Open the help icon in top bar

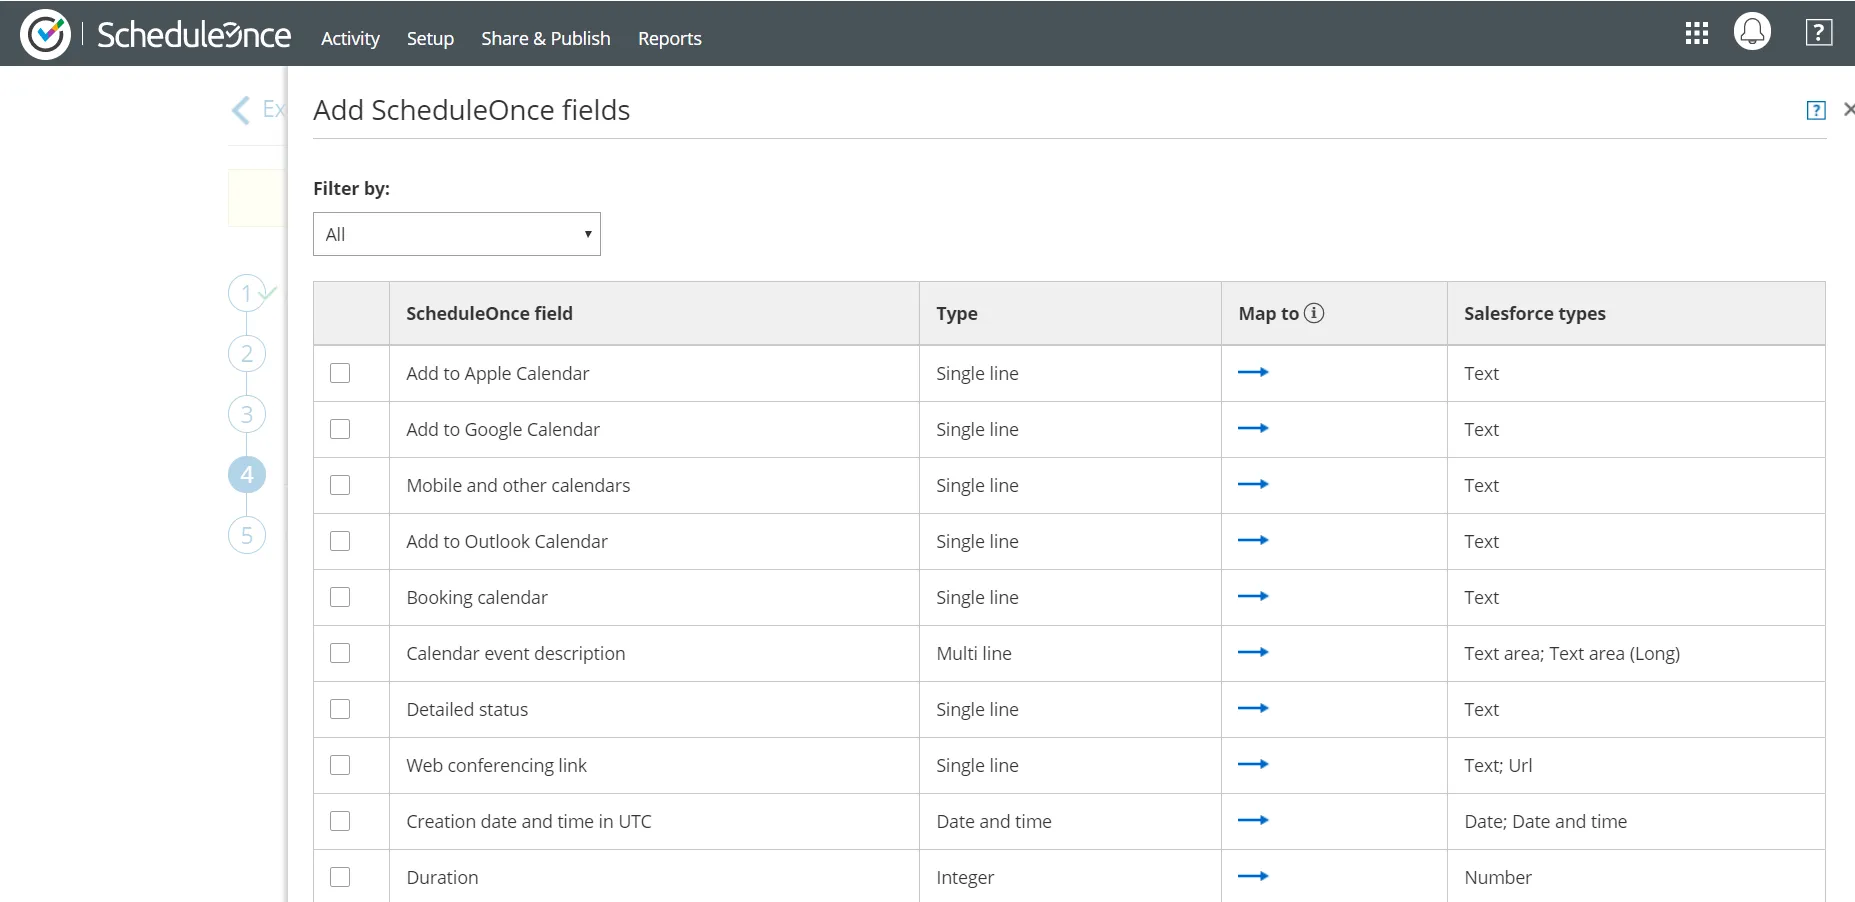click(1819, 33)
